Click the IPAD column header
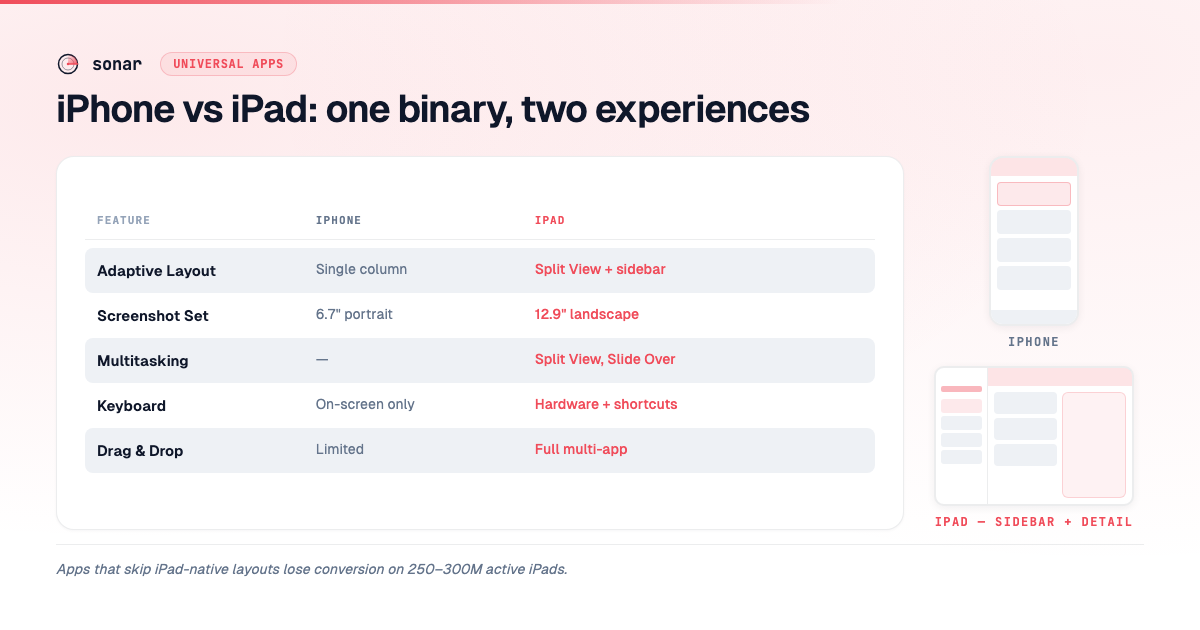Viewport: 1200px width, 630px height. click(550, 220)
